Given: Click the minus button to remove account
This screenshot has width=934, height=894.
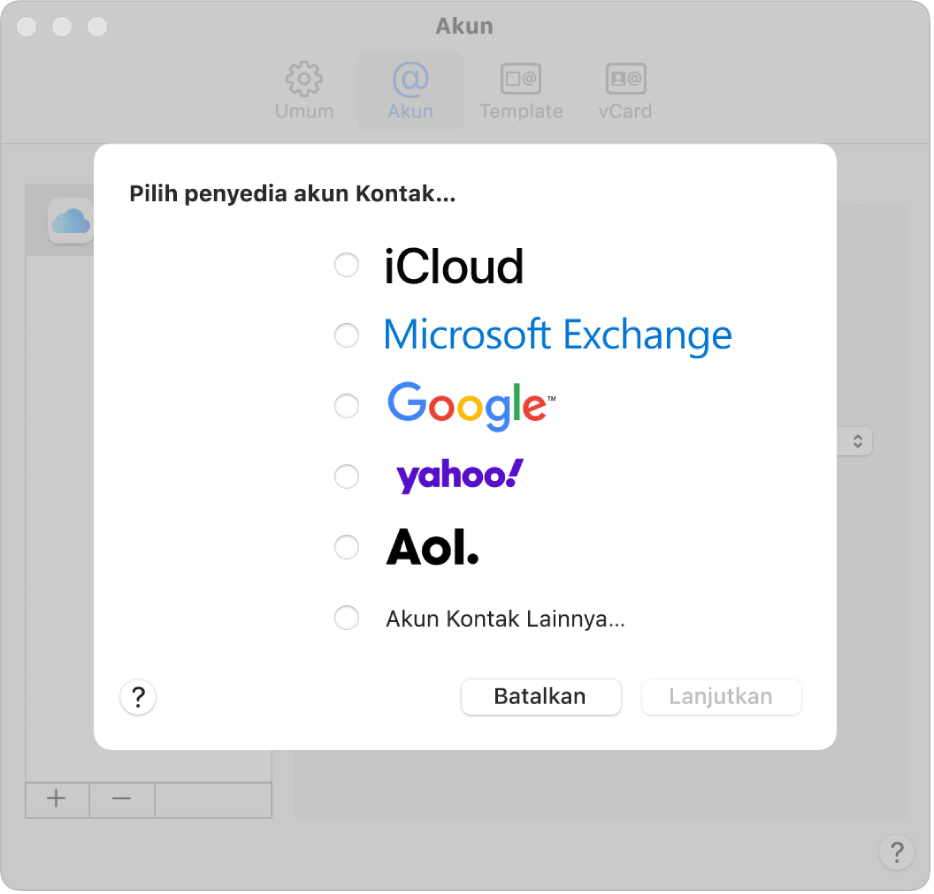Looking at the screenshot, I should [x=122, y=799].
